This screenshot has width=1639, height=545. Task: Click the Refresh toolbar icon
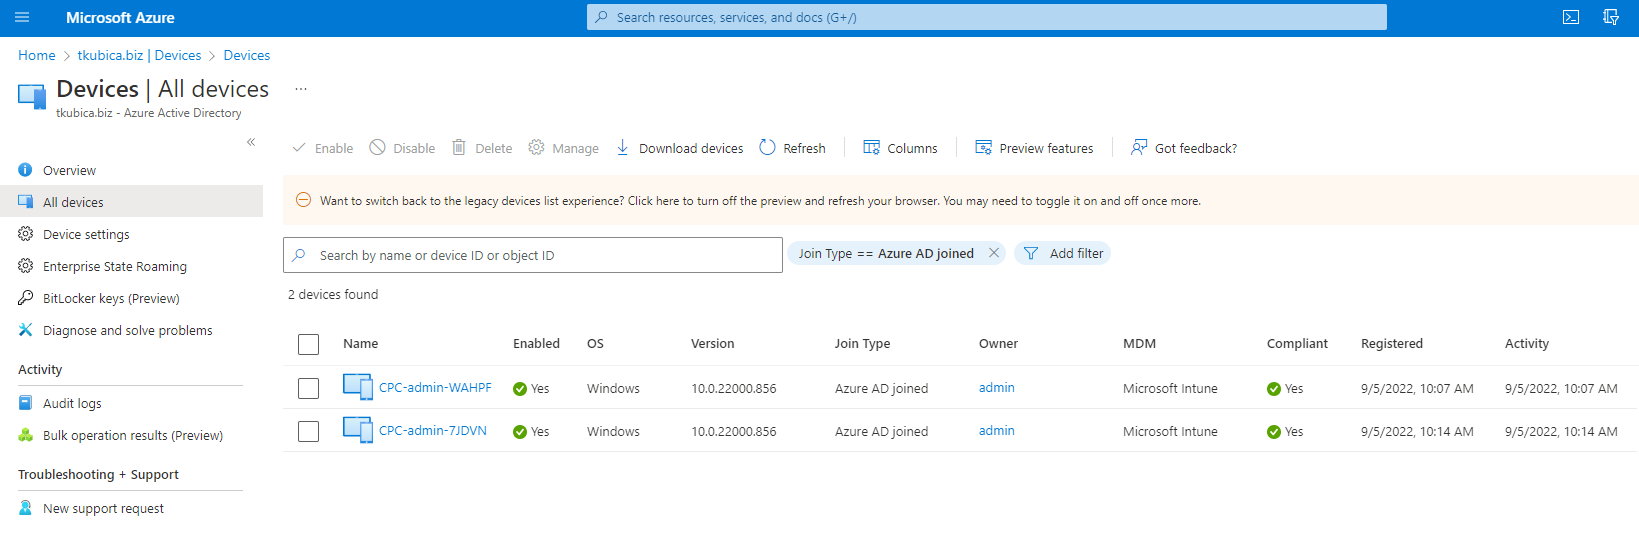tap(767, 148)
